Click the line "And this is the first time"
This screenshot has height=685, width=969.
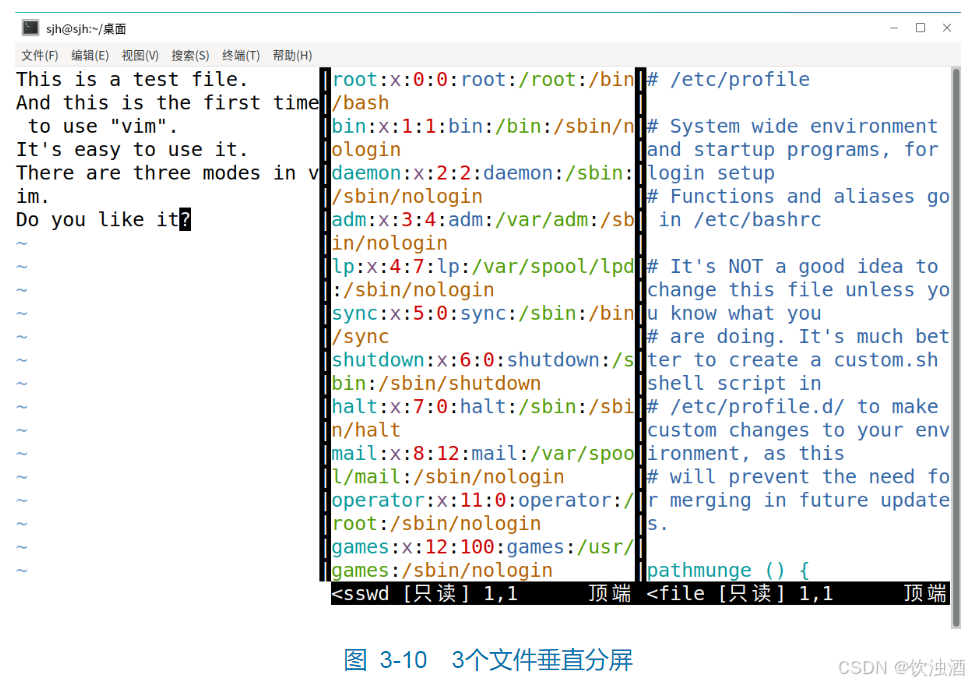coord(167,103)
